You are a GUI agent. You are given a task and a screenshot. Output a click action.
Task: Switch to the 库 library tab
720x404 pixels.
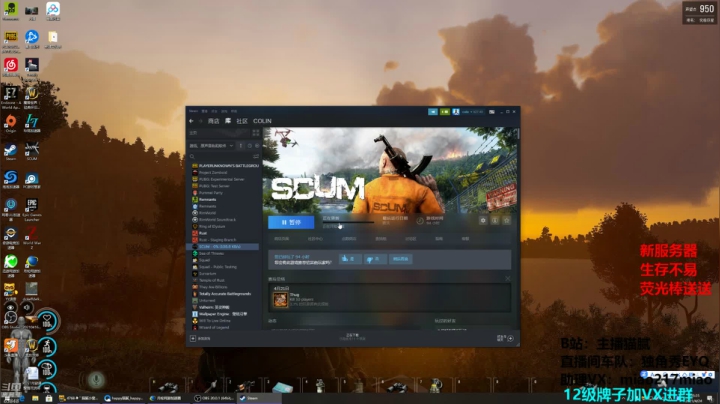(228, 121)
